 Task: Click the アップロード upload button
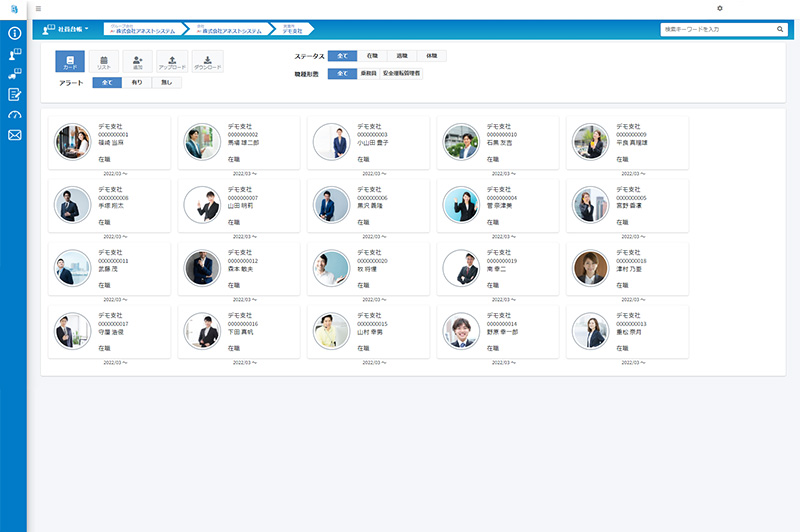(x=172, y=61)
